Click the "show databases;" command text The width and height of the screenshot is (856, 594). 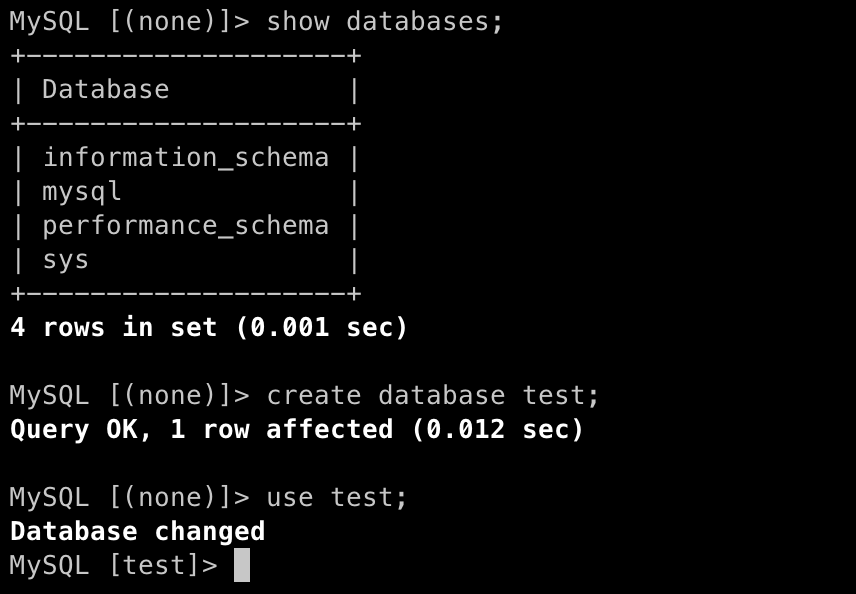[385, 21]
